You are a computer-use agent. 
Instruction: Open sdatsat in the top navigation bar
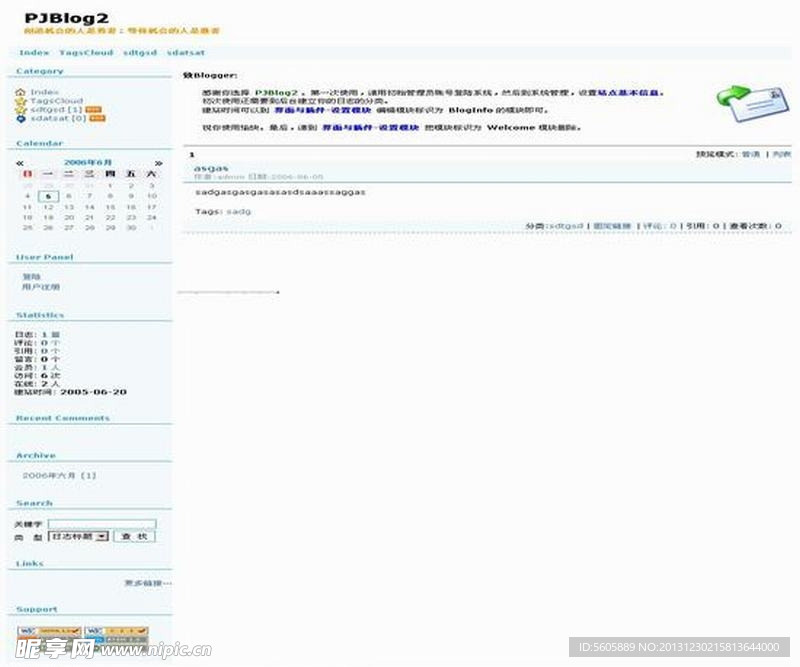[186, 53]
